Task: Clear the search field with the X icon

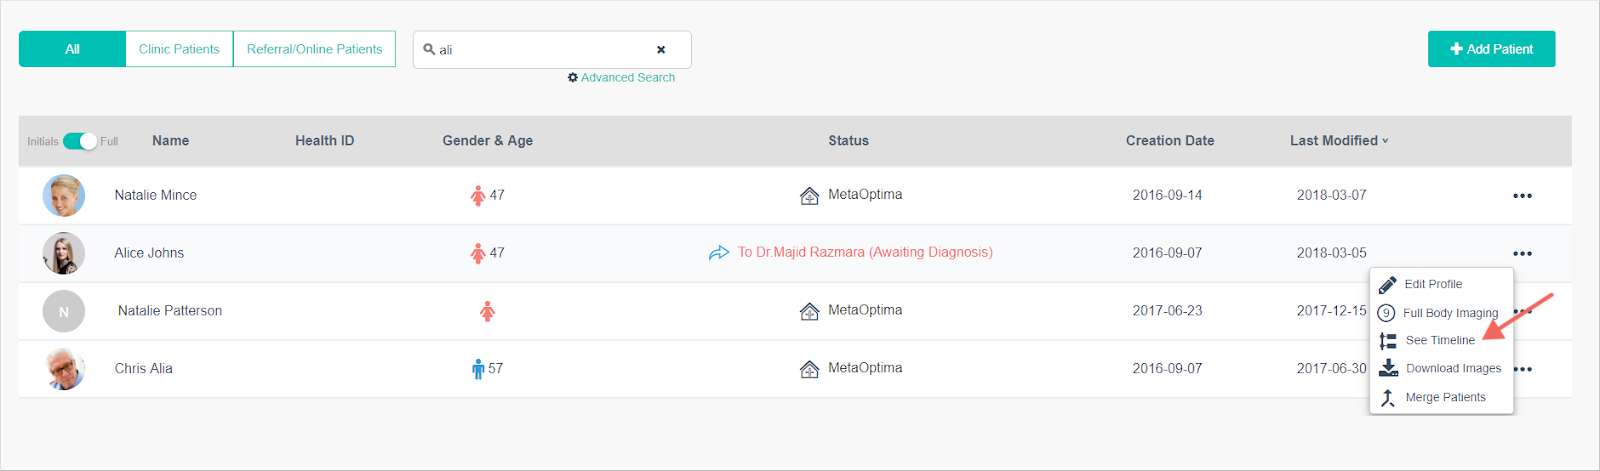Action: 661,50
